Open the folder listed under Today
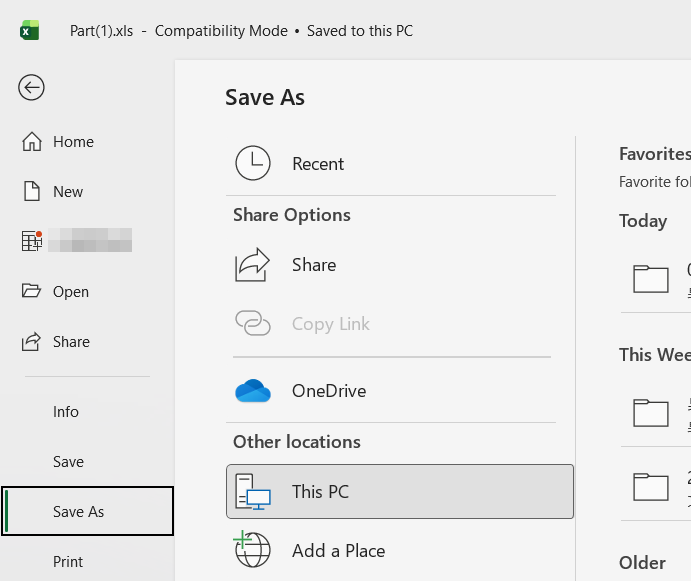Screen dimensions: 691x581 pos(652,278)
